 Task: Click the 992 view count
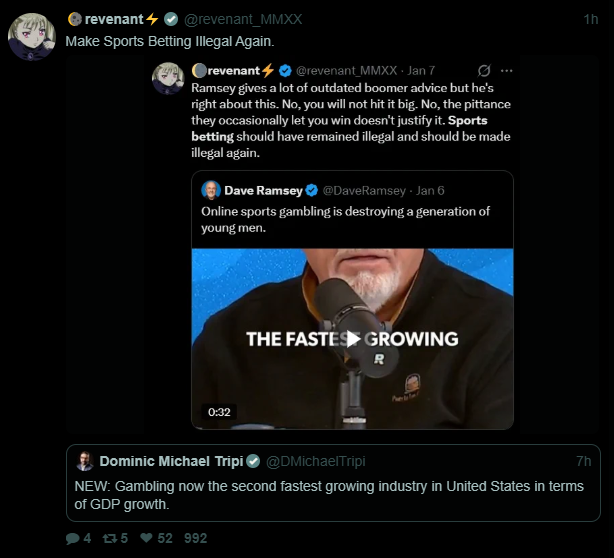point(196,538)
